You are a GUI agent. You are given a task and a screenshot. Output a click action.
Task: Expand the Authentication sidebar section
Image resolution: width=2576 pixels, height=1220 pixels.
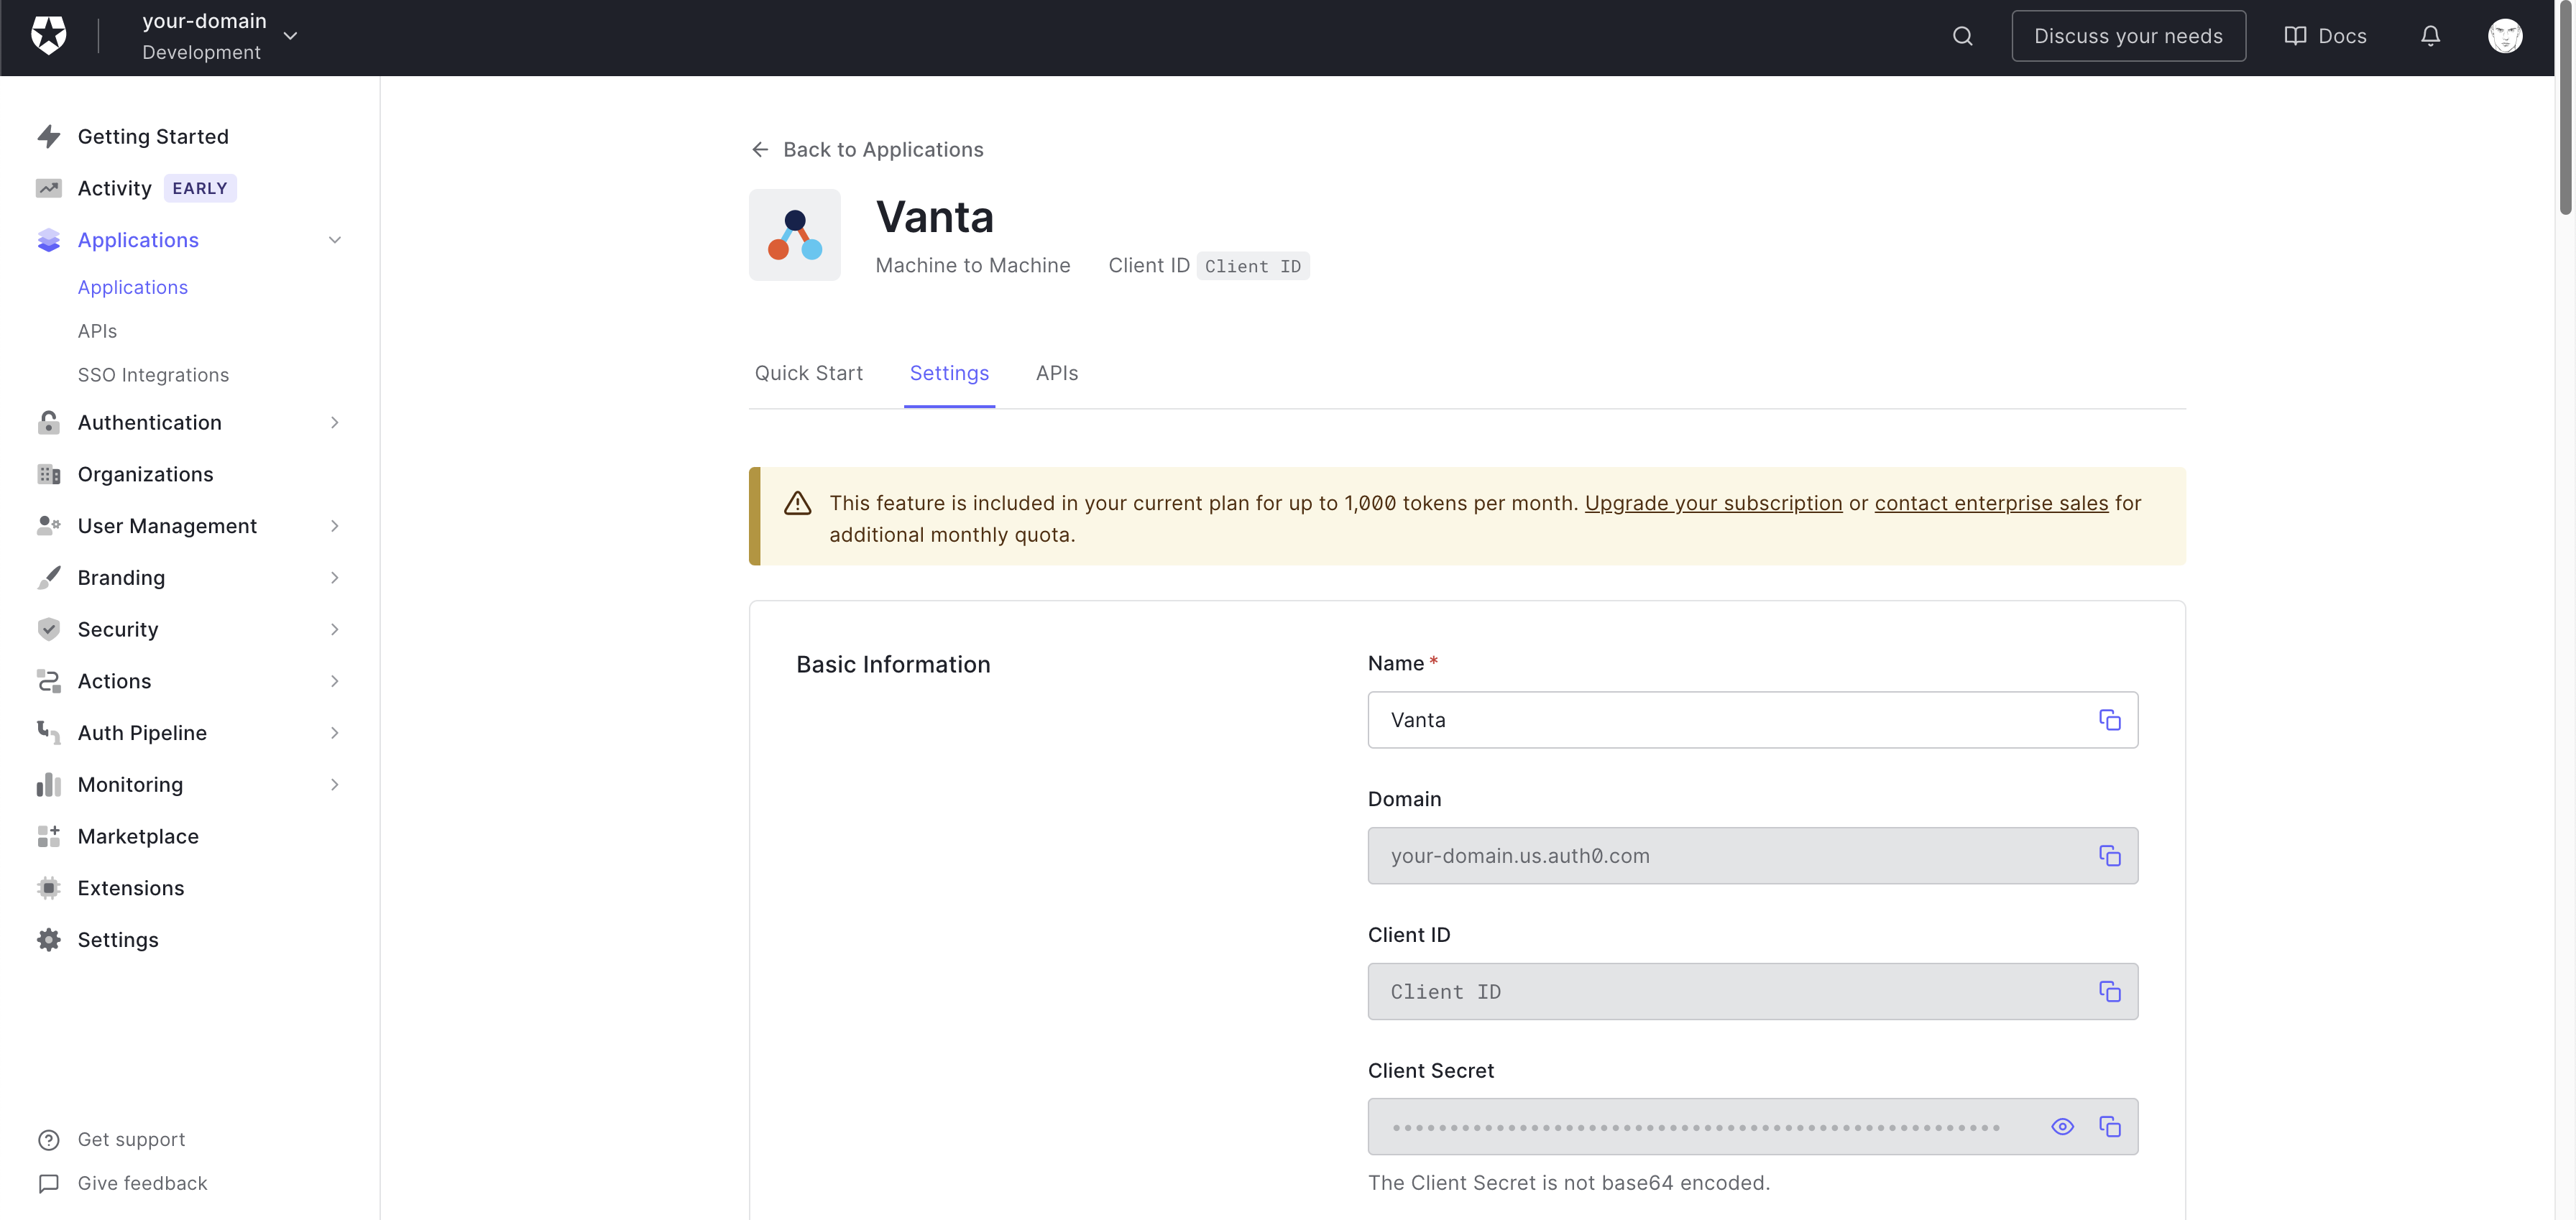click(335, 422)
